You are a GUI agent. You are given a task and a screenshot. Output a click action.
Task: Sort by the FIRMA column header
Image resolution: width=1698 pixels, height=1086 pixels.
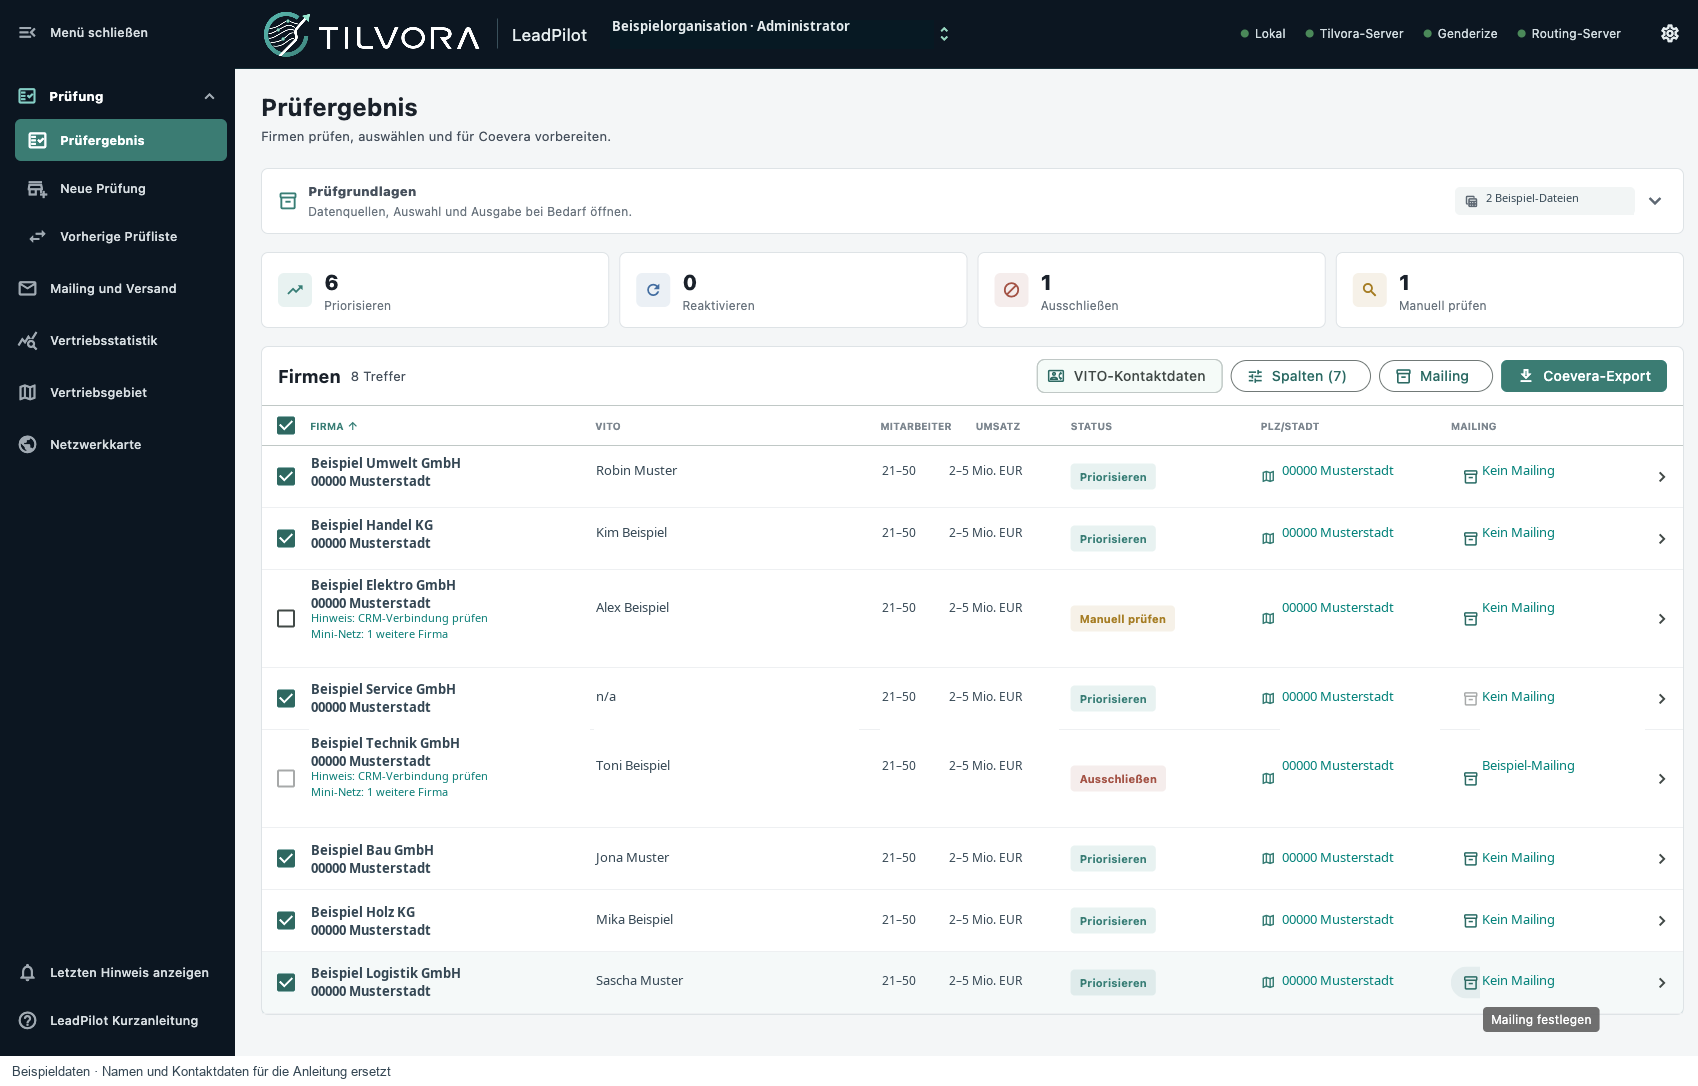pos(333,427)
